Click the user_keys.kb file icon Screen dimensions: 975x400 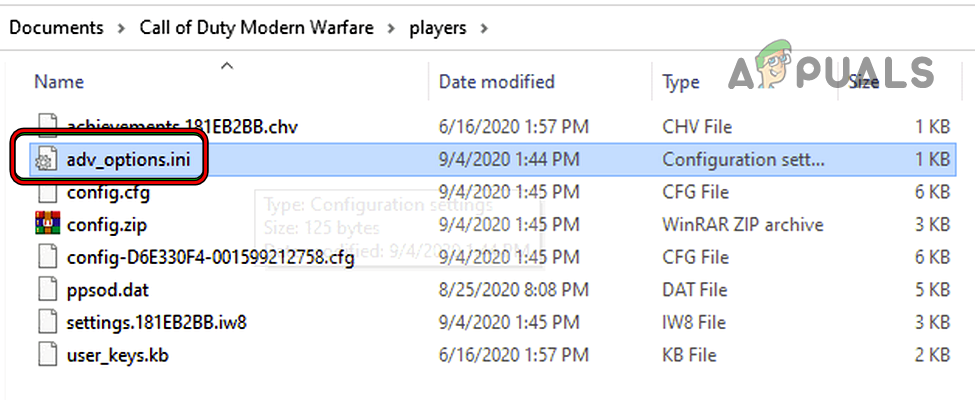click(46, 354)
